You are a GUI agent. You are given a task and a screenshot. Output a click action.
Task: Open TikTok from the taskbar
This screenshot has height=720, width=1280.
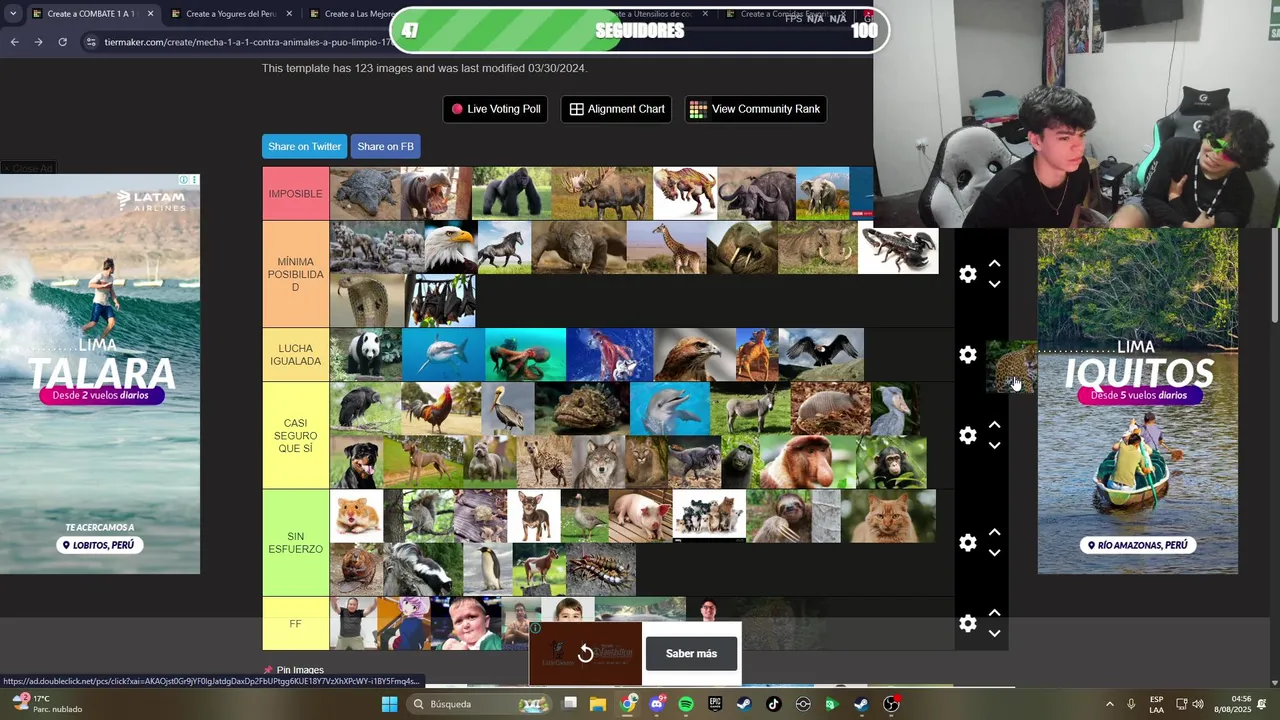pos(773,704)
